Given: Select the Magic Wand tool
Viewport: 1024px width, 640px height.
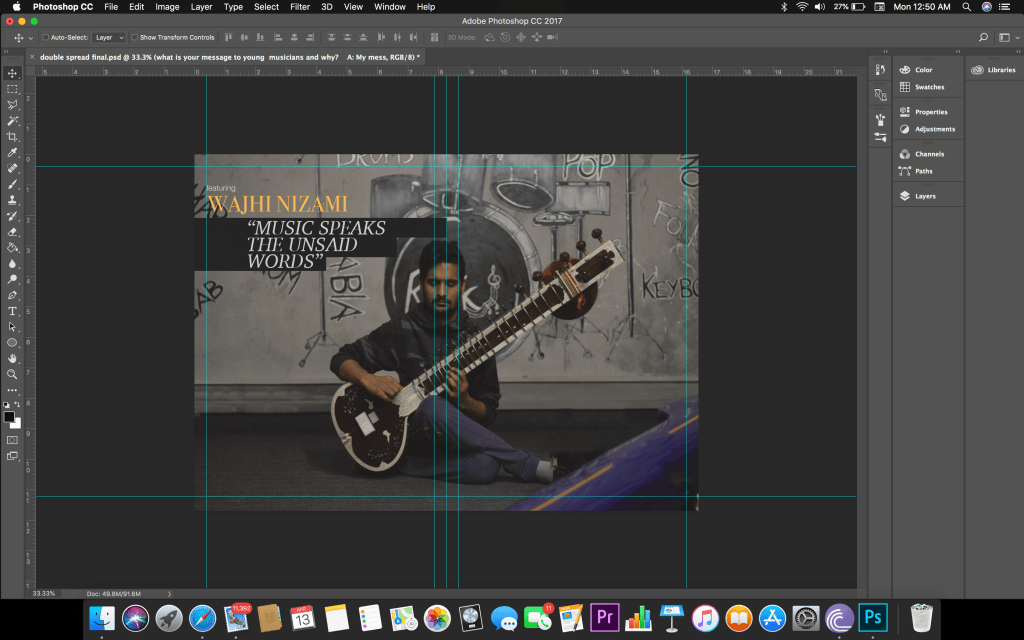Looking at the screenshot, I should point(12,120).
